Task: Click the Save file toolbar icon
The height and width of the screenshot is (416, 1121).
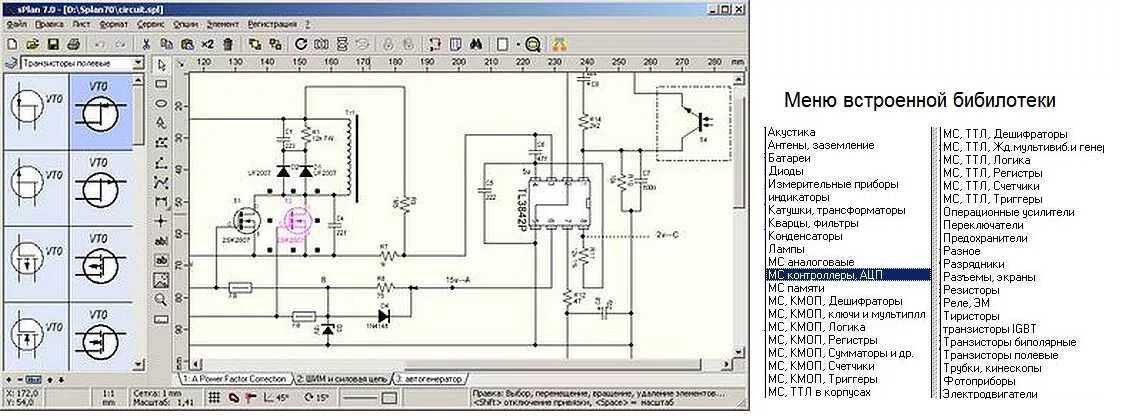Action: click(52, 44)
